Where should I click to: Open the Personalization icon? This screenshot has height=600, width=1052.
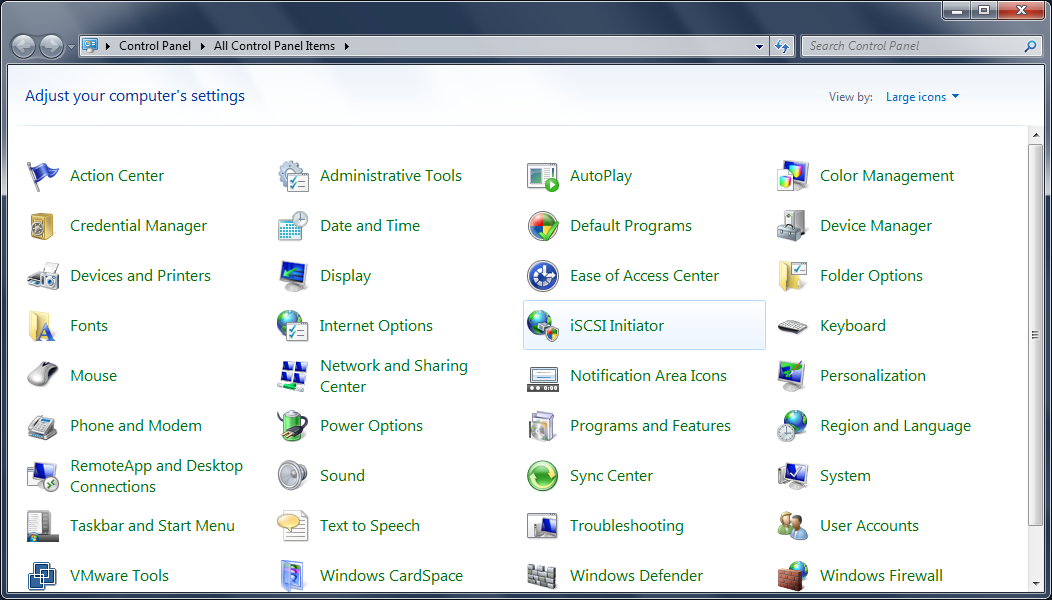point(793,376)
